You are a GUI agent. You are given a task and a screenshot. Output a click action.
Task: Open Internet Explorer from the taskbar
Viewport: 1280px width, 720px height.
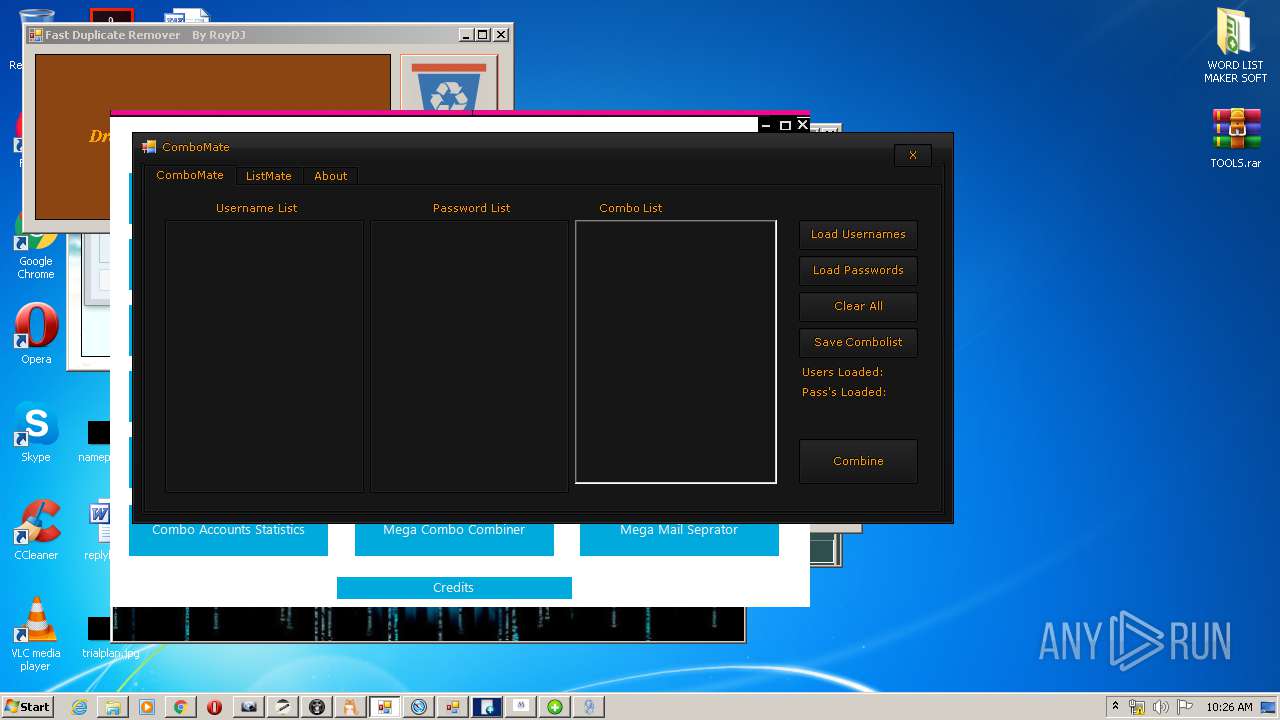coord(79,707)
